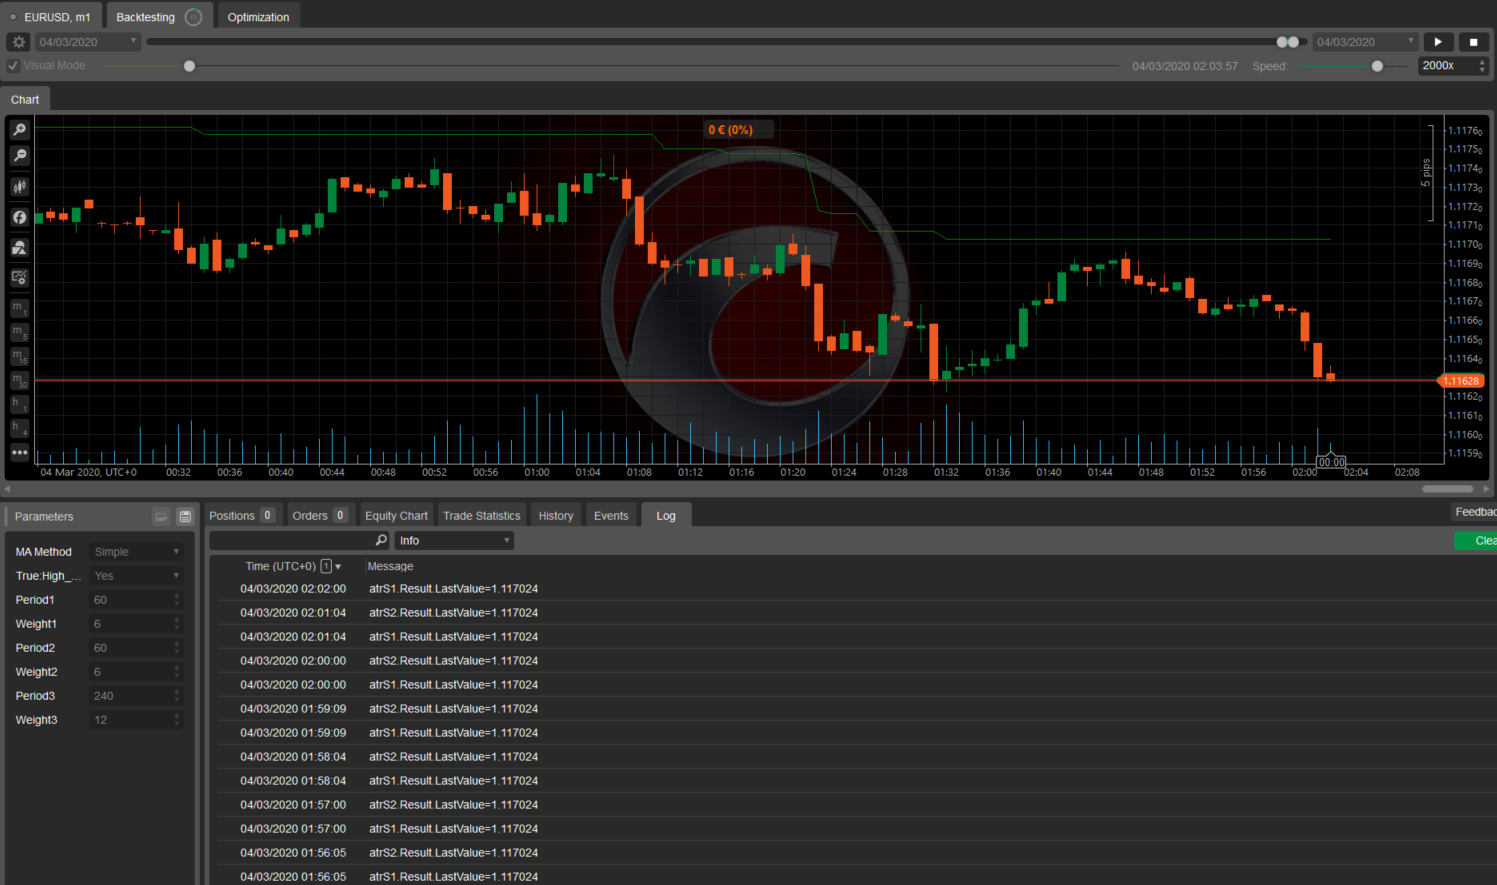
Task: Adjust Period3 value stepper
Action: (x=177, y=696)
